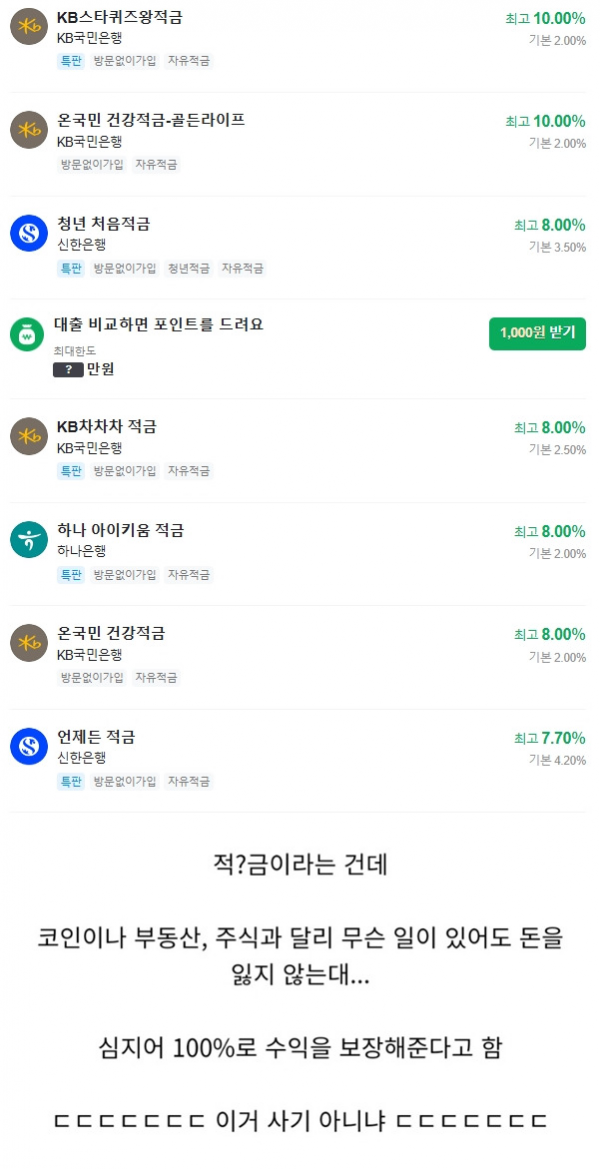The width and height of the screenshot is (600, 1169).
Task: Click the 특판 tag under KB스타퀴즈왕적금
Action: (71, 61)
